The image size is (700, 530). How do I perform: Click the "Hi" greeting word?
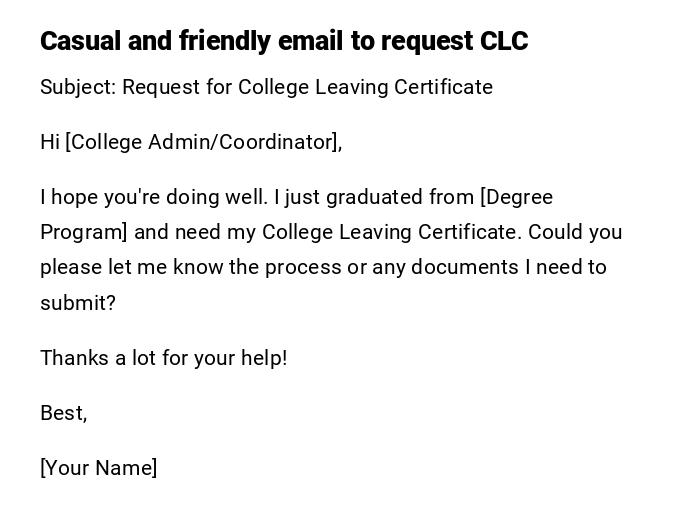coord(50,142)
